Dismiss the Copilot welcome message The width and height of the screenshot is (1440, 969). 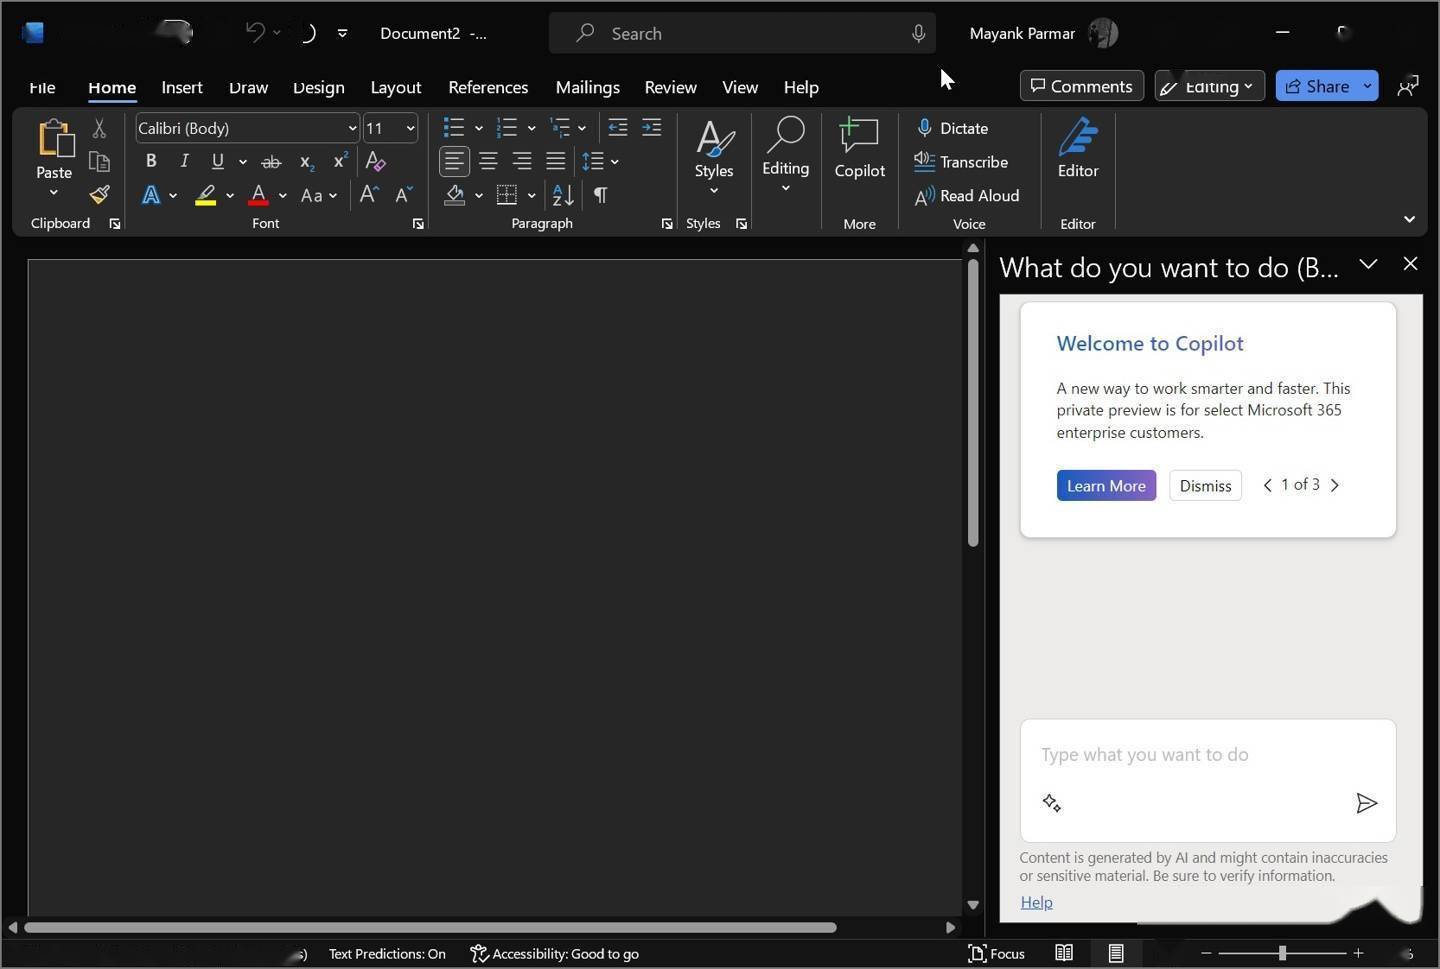1205,485
